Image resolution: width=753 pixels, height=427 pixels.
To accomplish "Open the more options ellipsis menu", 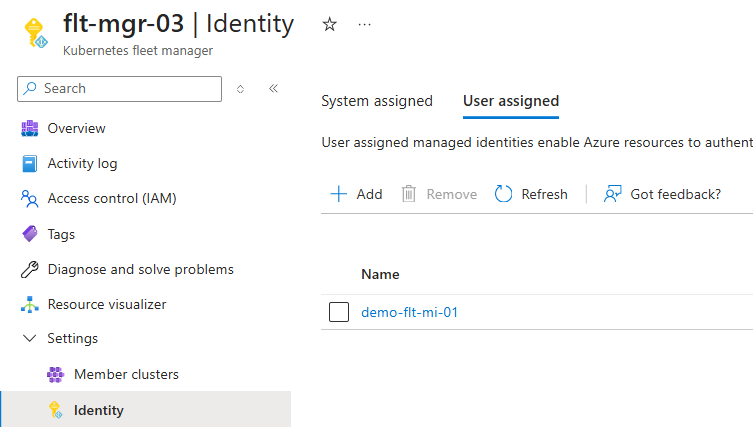I will 364,24.
